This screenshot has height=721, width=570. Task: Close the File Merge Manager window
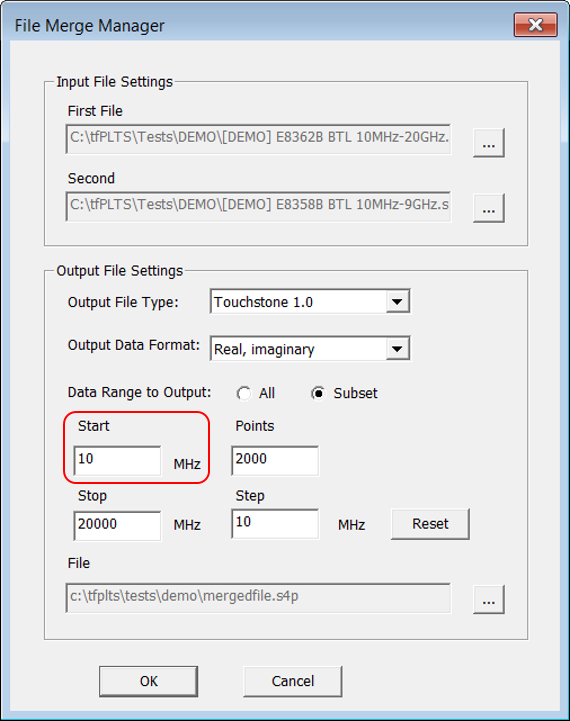(536, 24)
